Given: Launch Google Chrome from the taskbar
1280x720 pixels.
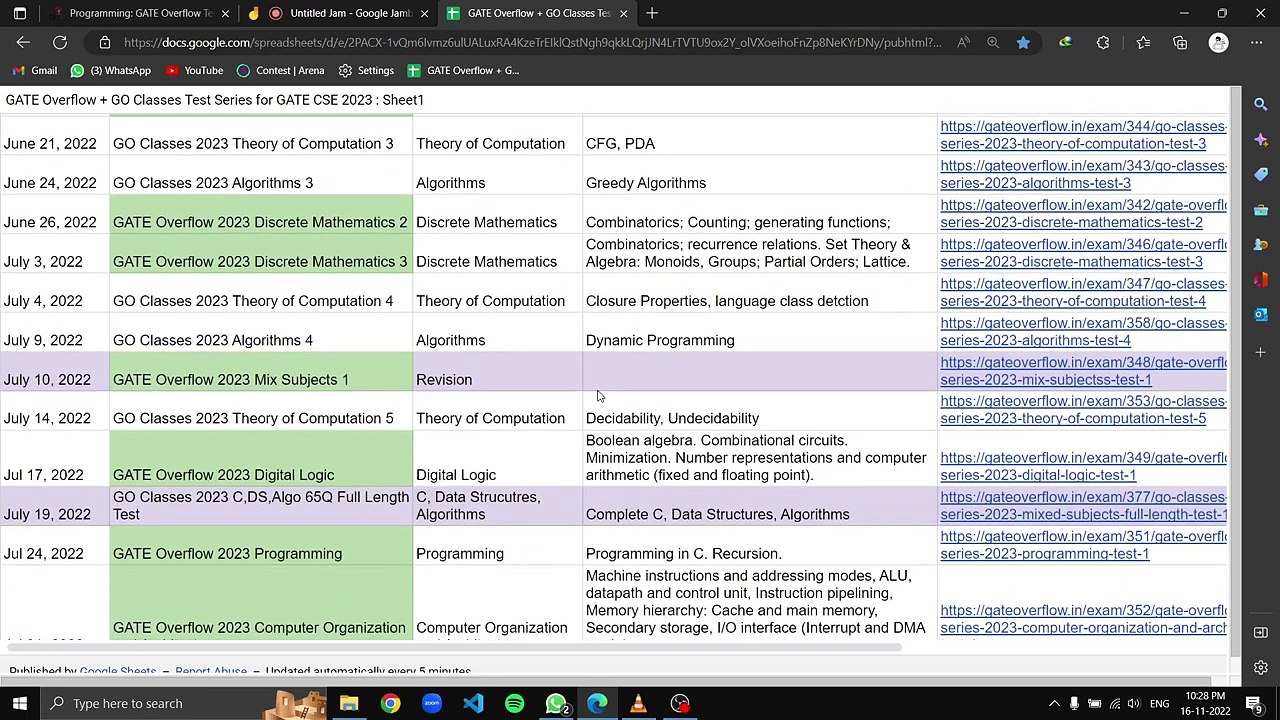Looking at the screenshot, I should (x=390, y=703).
